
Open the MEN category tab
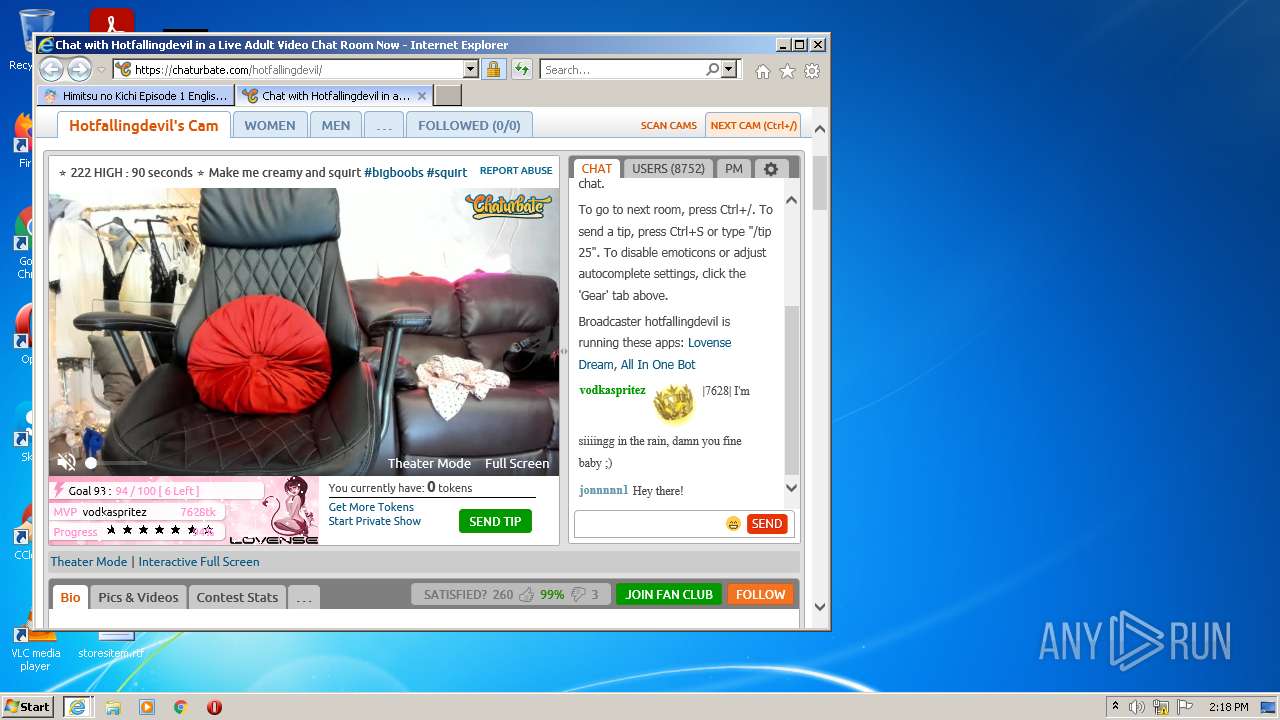coord(336,125)
